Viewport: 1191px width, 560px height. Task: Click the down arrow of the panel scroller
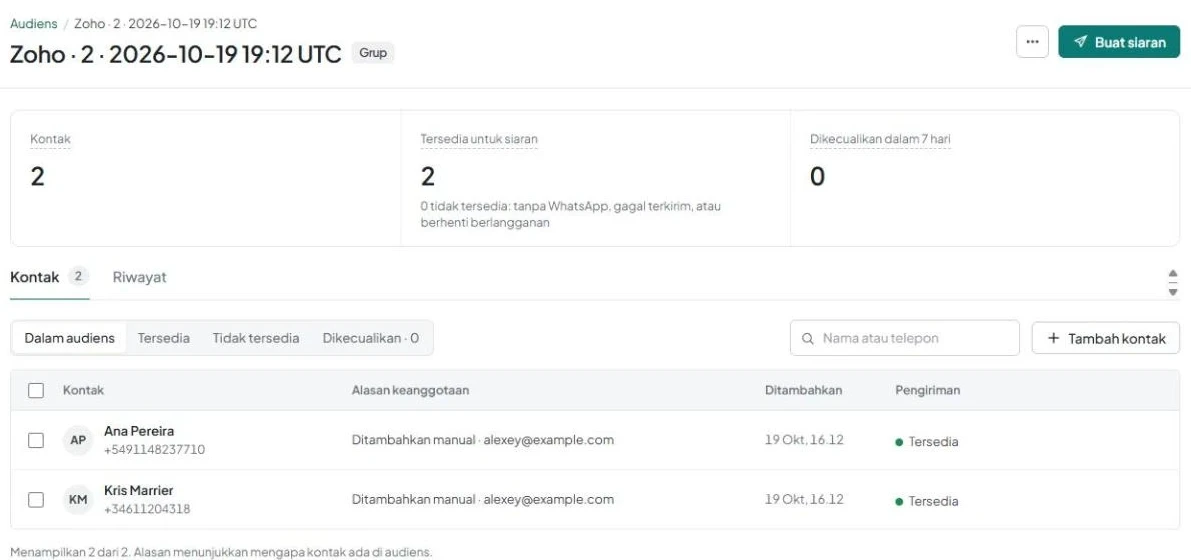click(1173, 291)
